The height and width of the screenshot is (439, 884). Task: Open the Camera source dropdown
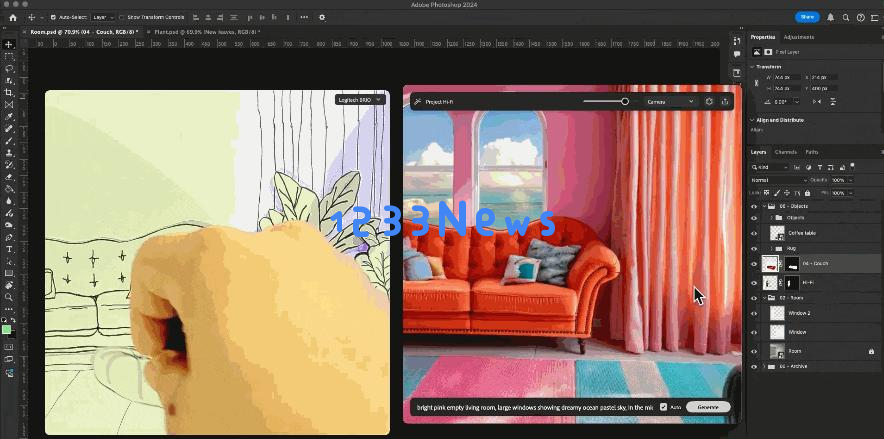(670, 101)
